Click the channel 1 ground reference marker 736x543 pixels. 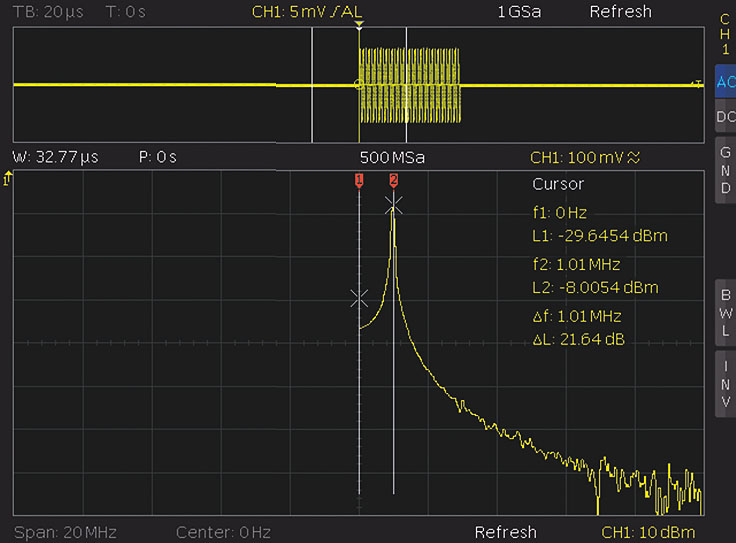pos(9,178)
